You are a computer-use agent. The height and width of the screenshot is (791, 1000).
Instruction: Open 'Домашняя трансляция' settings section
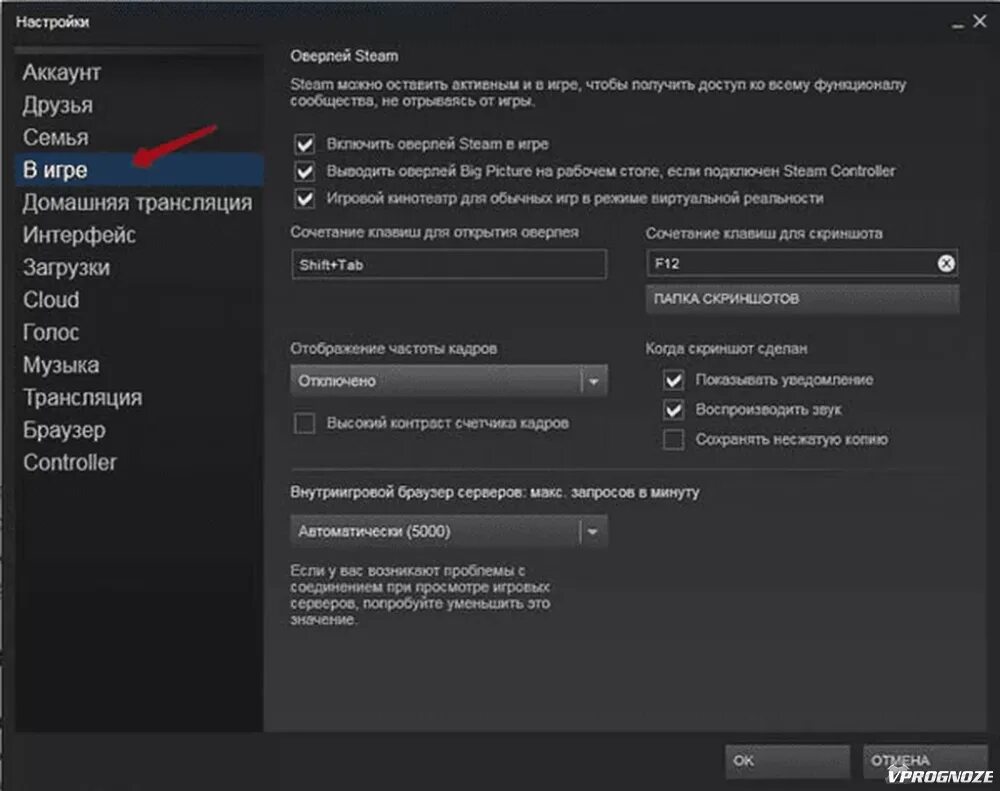(x=138, y=203)
